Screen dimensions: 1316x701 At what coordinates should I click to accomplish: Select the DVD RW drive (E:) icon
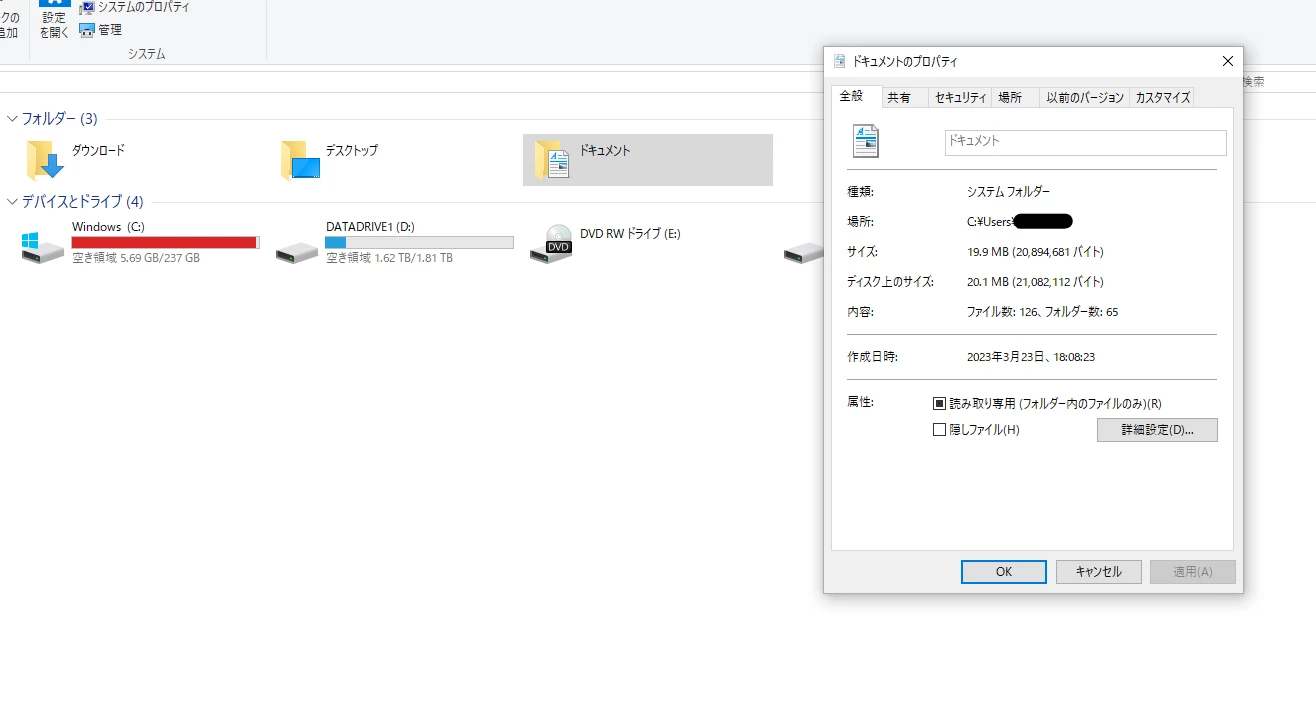point(551,244)
